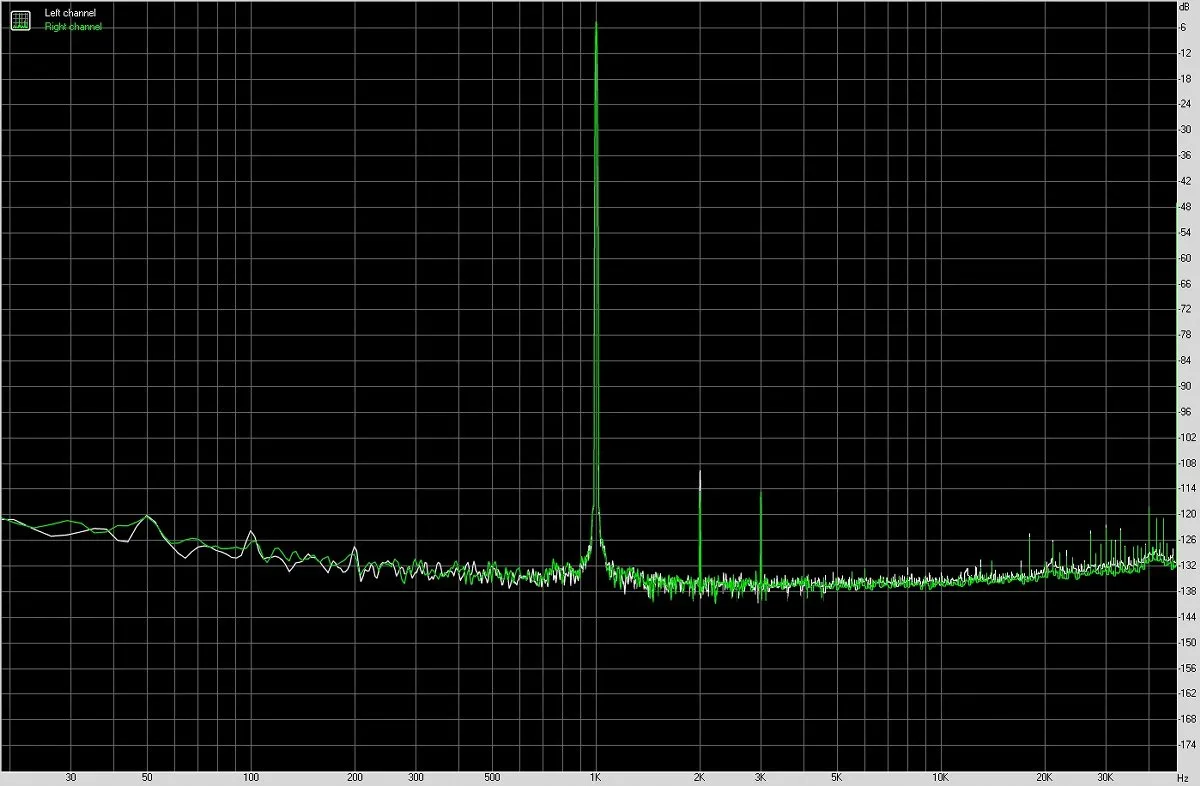The image size is (1200, 786).
Task: Click the -30 dB scale label
Action: [1186, 129]
